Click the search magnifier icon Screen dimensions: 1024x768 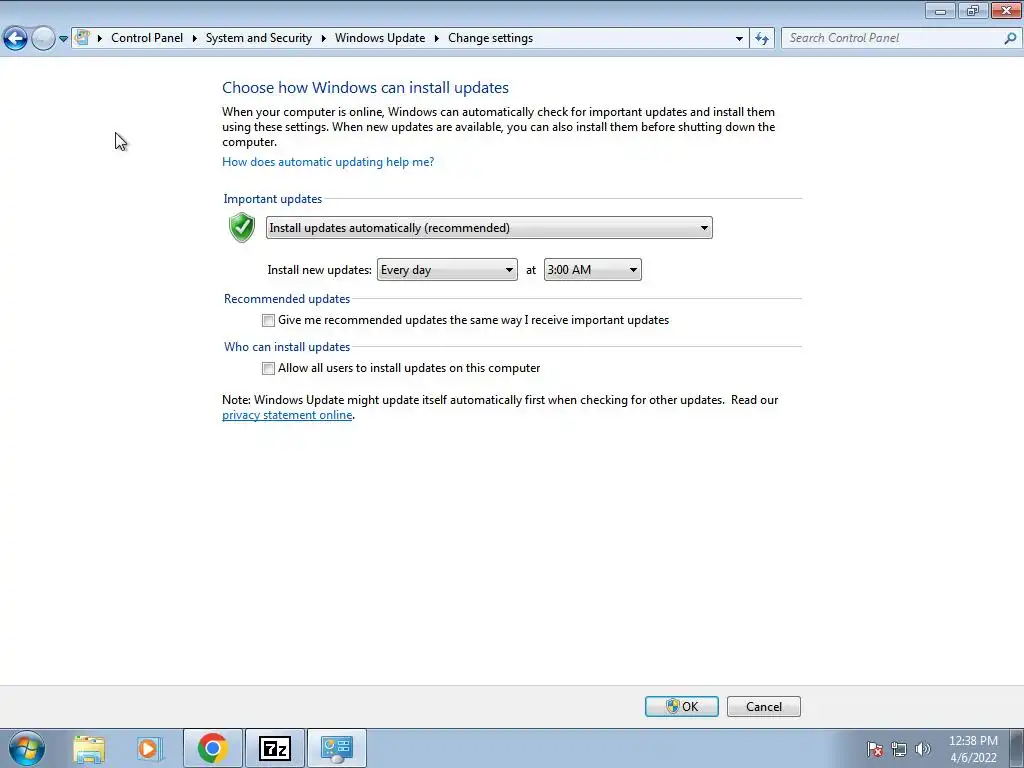tap(1010, 38)
